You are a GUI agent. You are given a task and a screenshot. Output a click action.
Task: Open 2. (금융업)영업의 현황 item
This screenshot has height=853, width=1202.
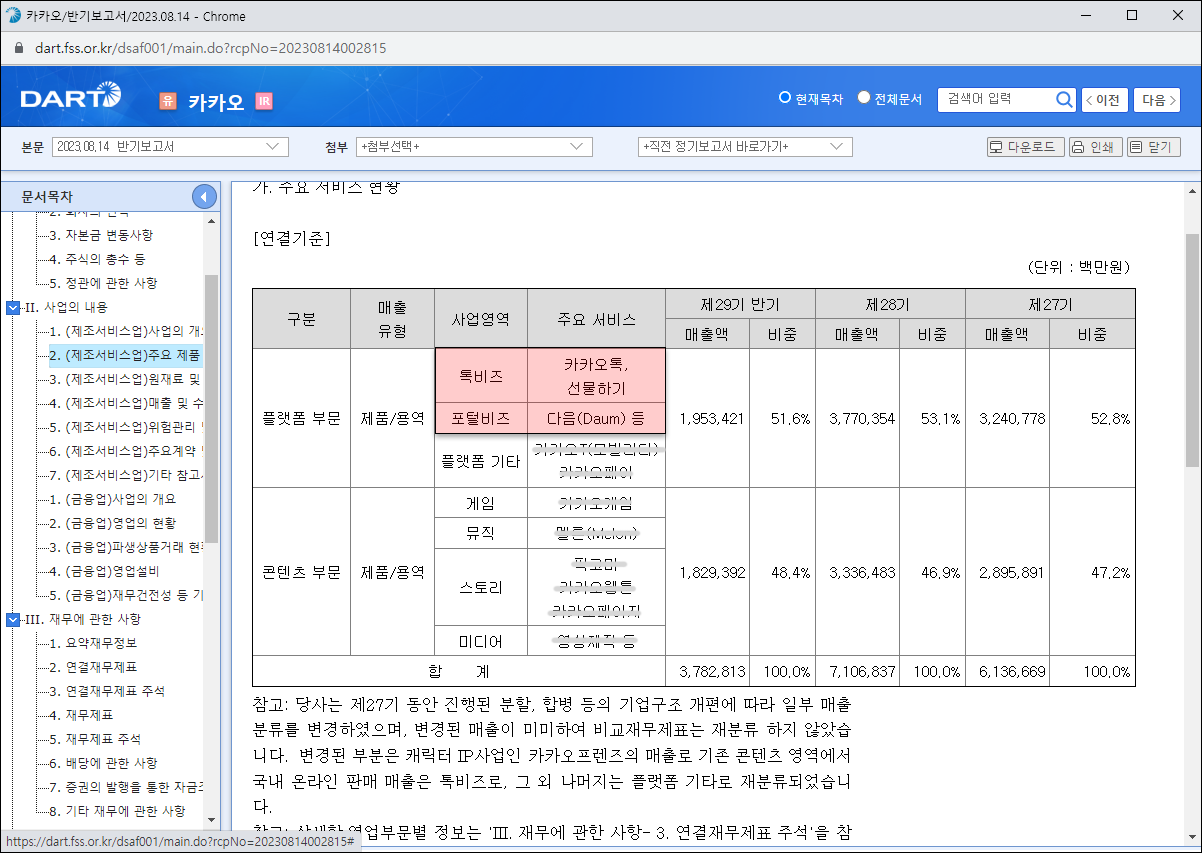113,523
